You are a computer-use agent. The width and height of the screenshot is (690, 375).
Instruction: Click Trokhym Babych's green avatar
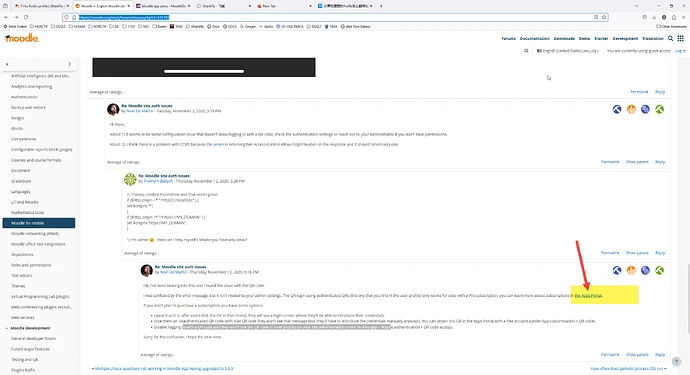point(130,179)
